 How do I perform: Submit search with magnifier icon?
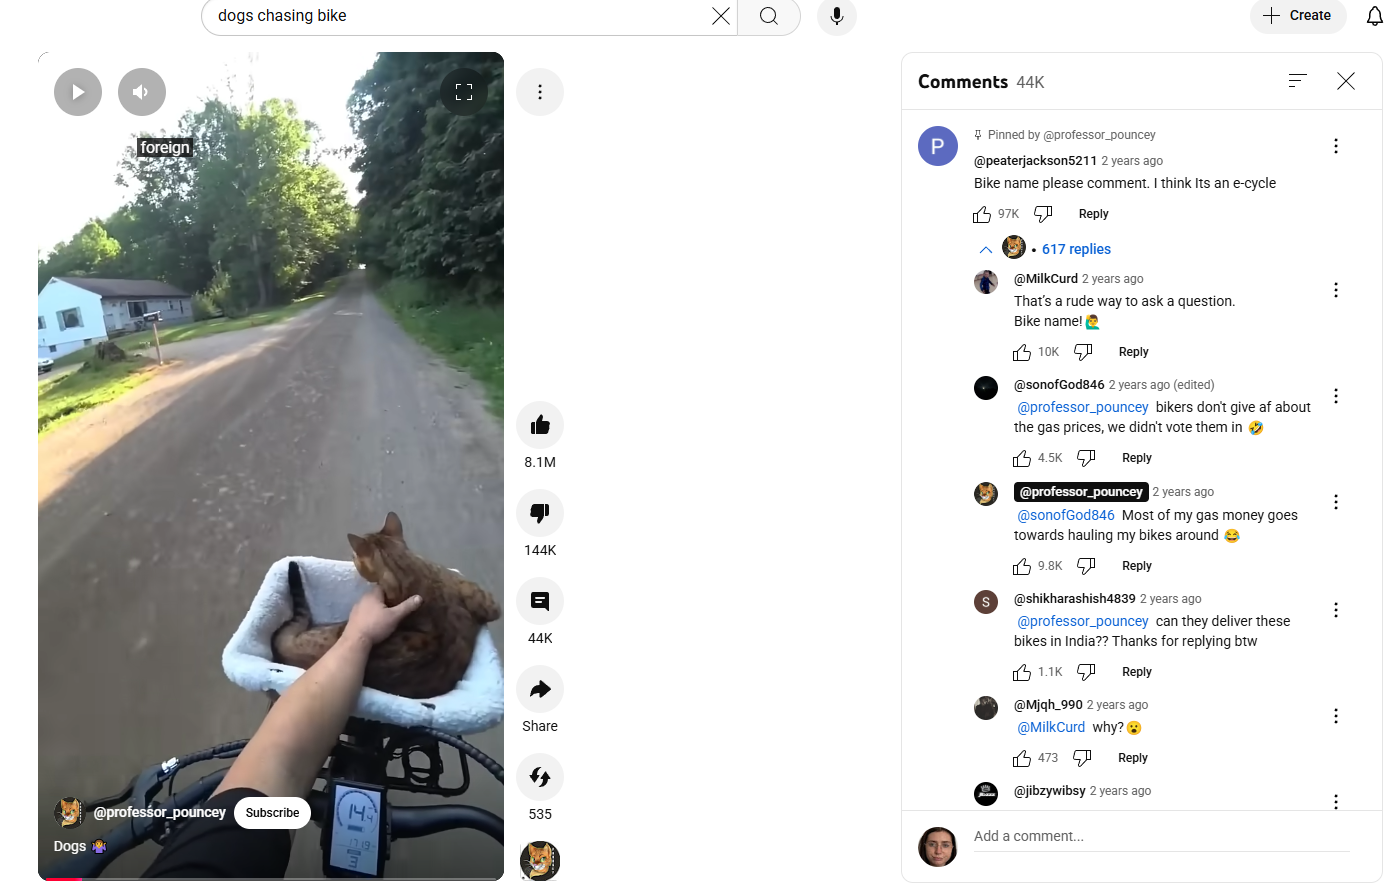769,16
